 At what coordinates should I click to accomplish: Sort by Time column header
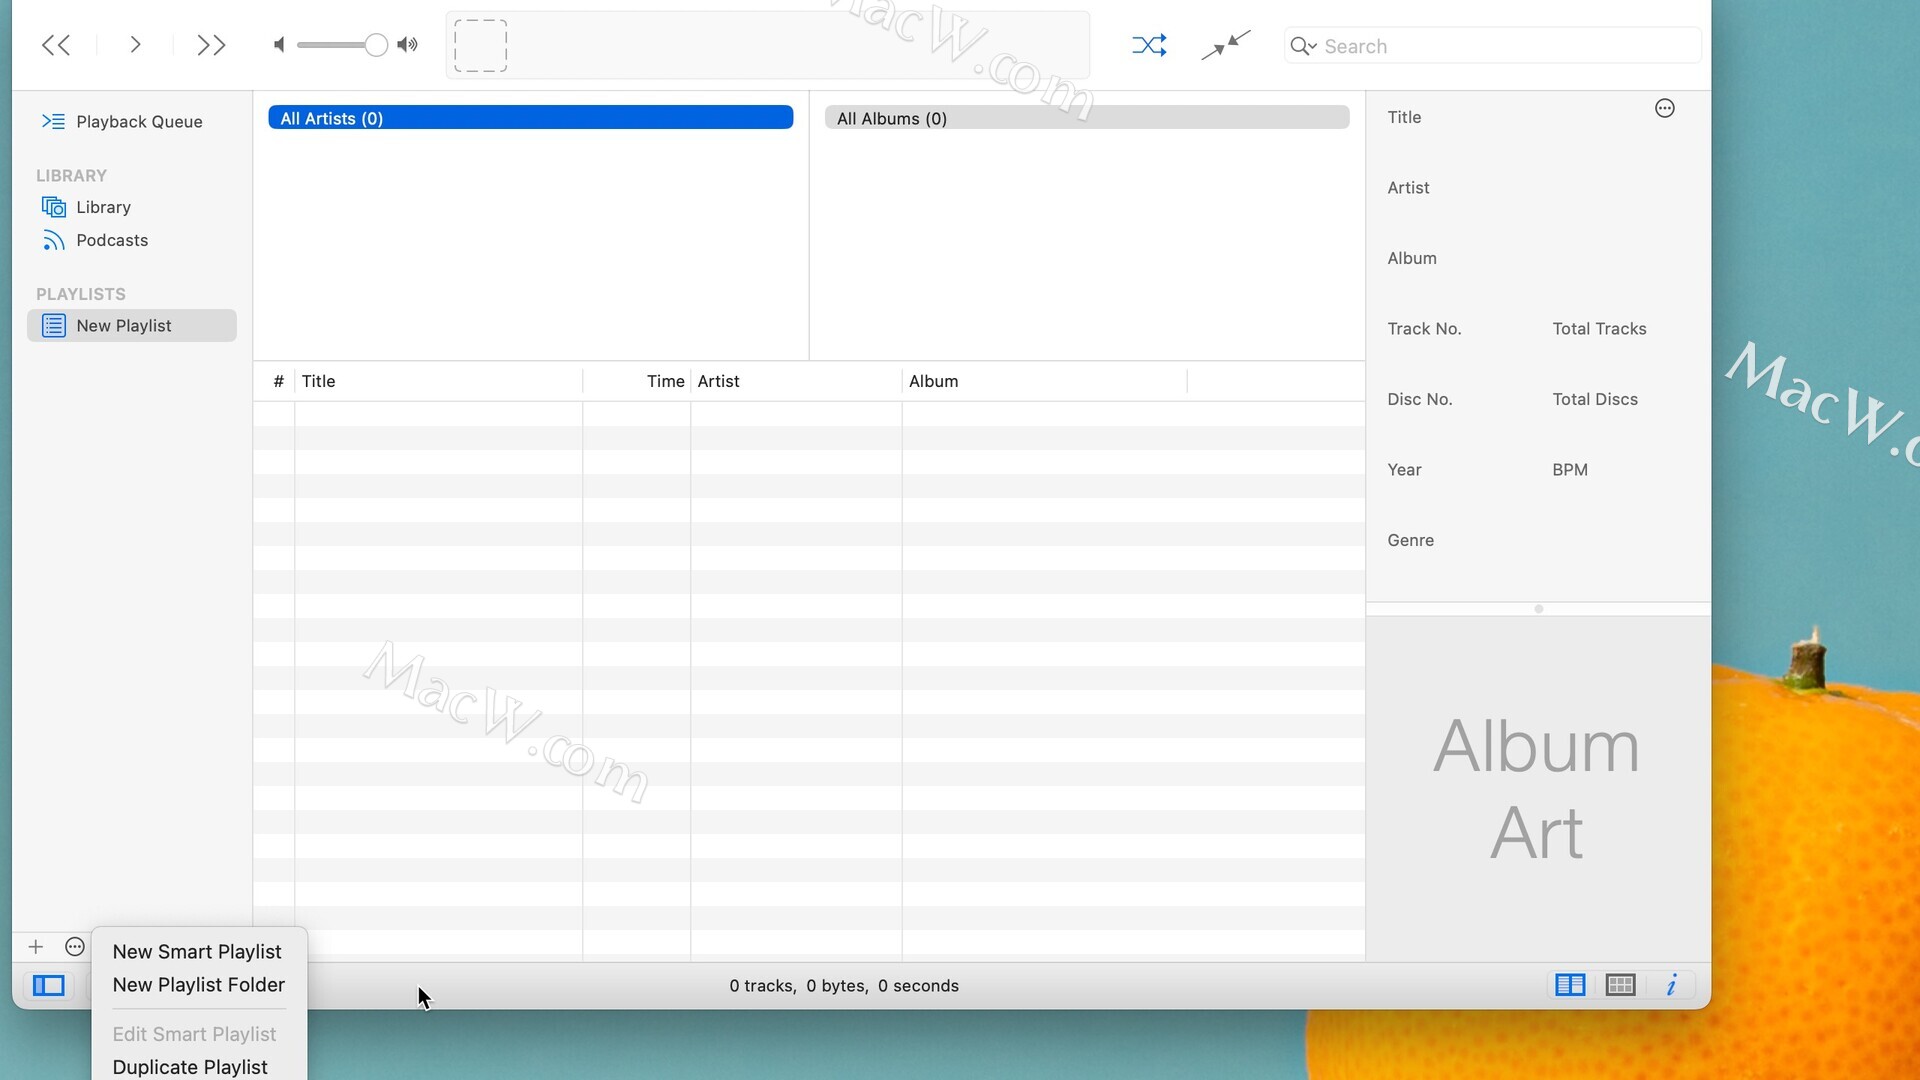[x=637, y=381]
